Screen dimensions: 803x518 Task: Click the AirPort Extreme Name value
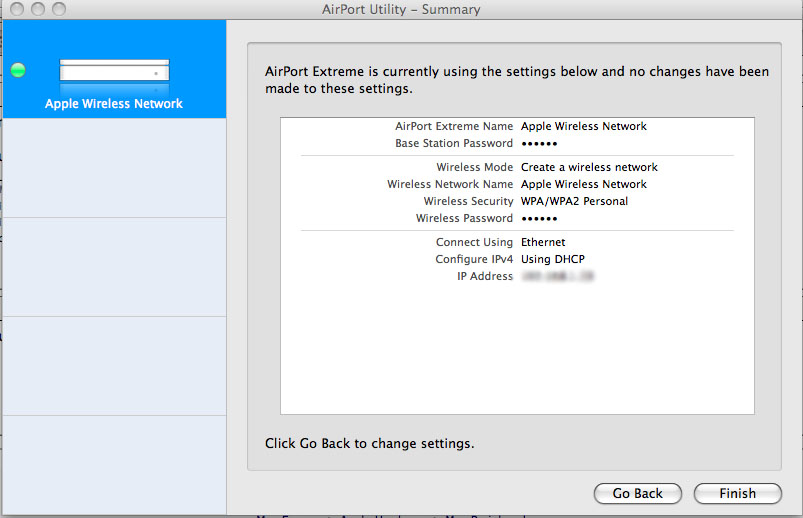pyautogui.click(x=584, y=126)
